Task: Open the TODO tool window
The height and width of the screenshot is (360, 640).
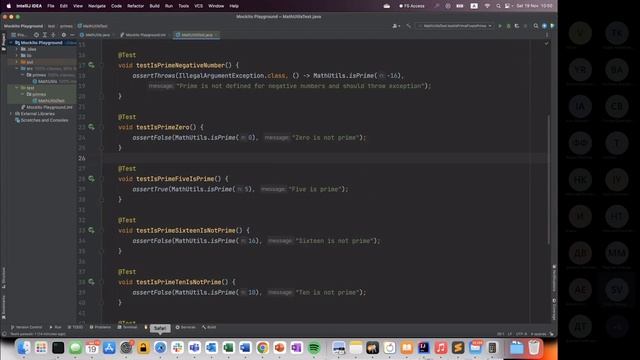Action: [76, 327]
